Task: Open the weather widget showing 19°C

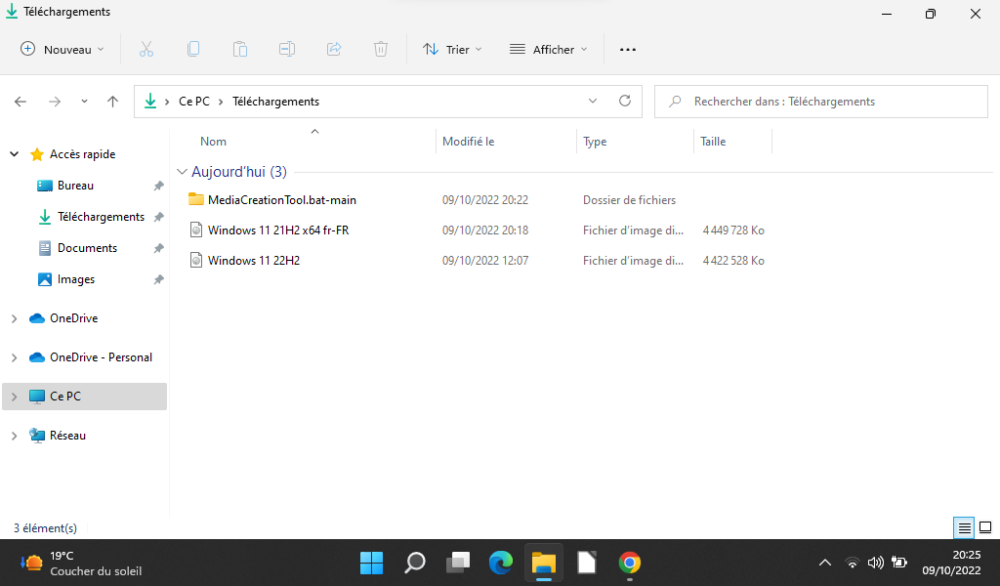Action: pos(81,563)
